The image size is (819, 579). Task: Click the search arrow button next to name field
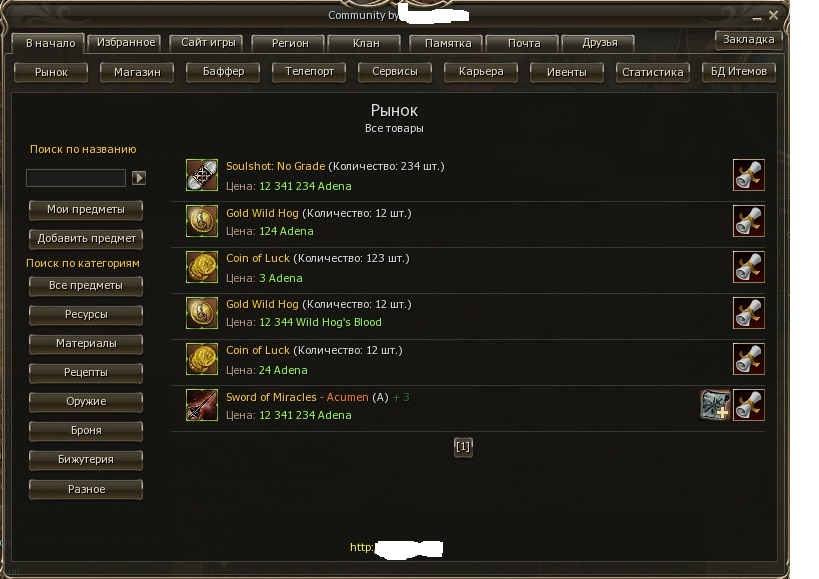pyautogui.click(x=139, y=178)
